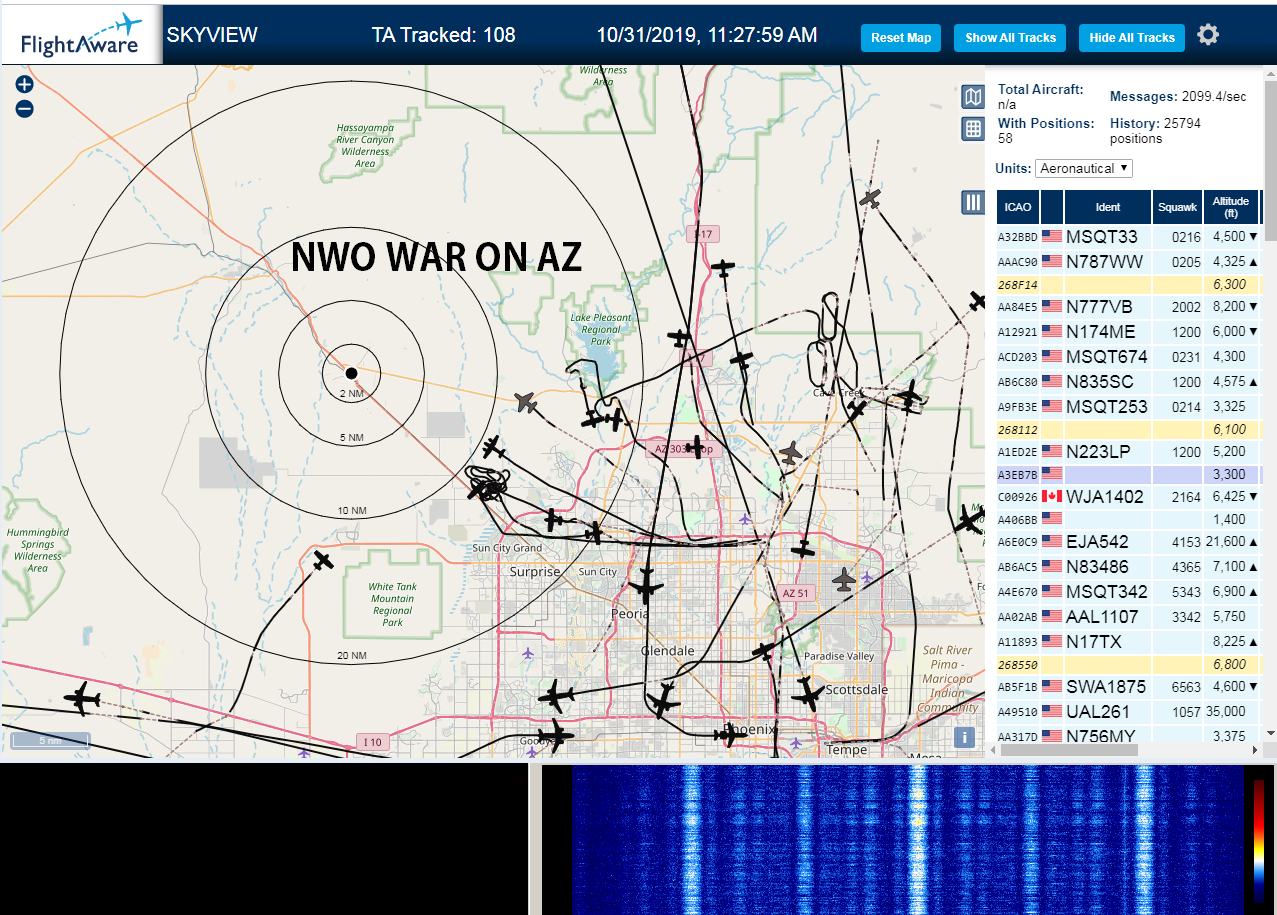Sort table by ICAO column header

[1018, 207]
